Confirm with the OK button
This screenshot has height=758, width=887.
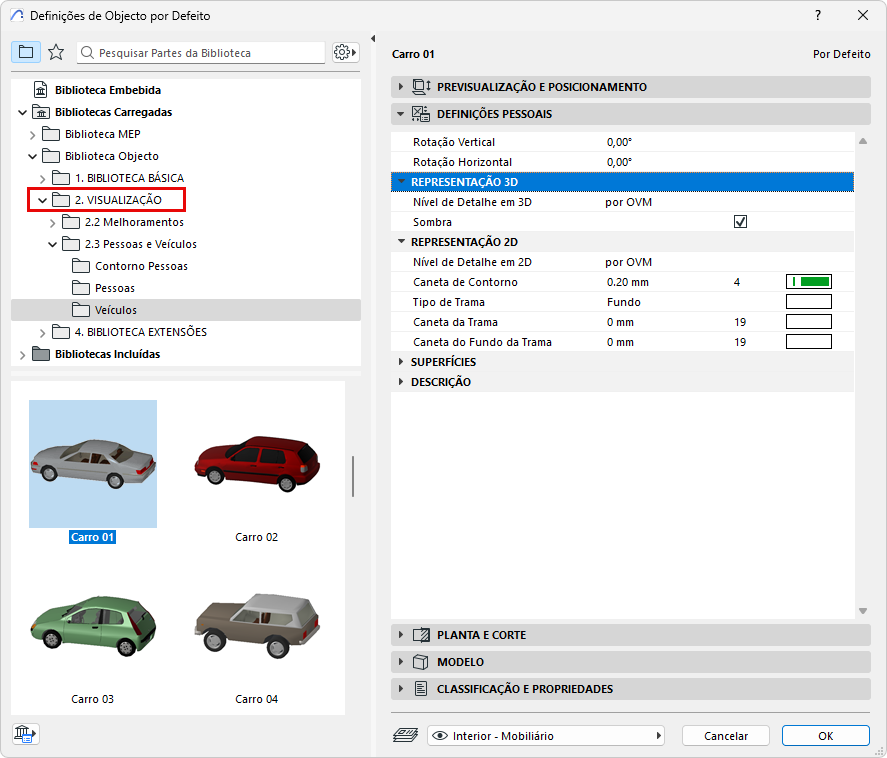tap(825, 736)
